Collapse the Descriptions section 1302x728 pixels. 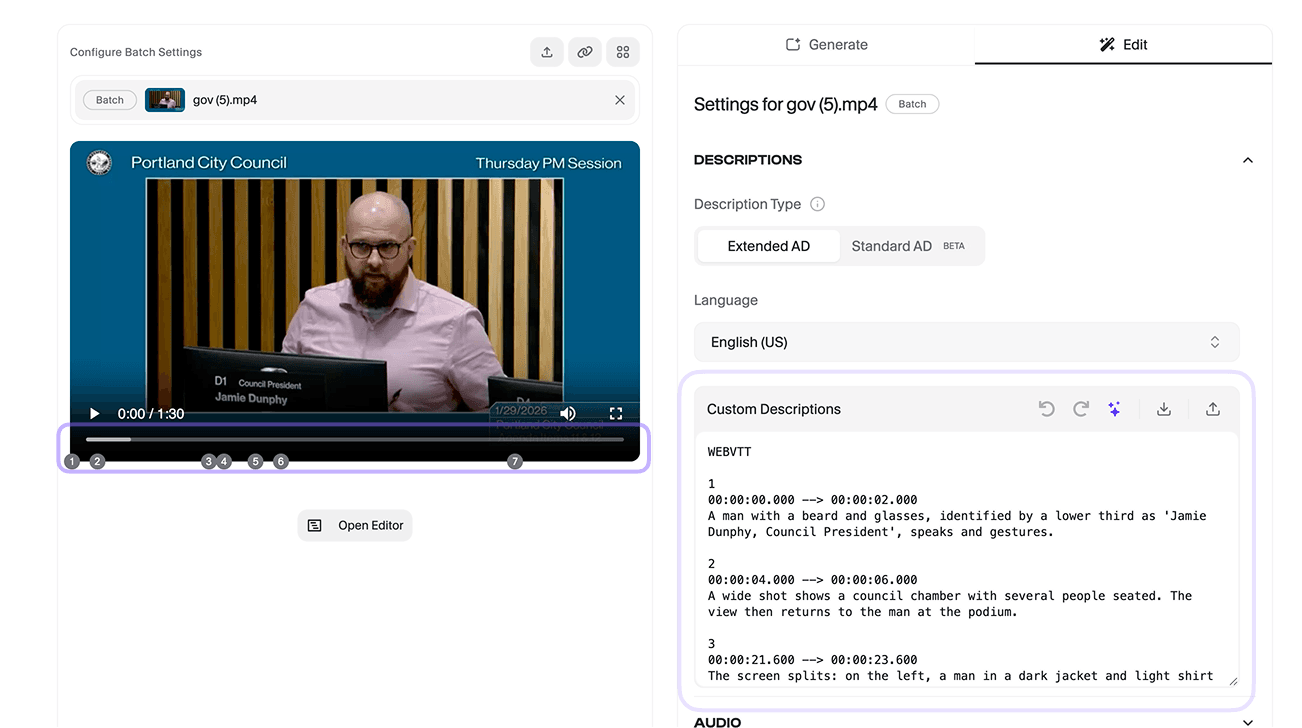pyautogui.click(x=1247, y=160)
